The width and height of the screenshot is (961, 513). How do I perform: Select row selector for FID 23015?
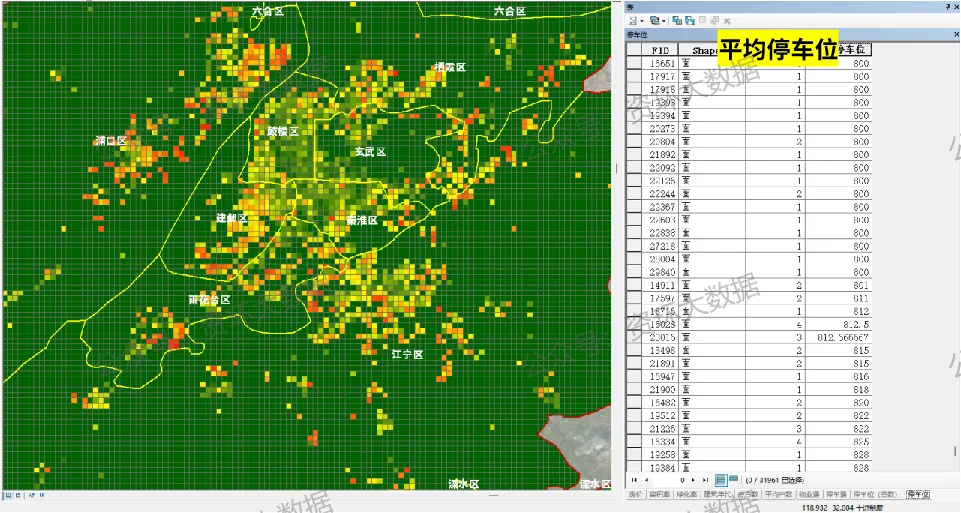click(x=634, y=337)
